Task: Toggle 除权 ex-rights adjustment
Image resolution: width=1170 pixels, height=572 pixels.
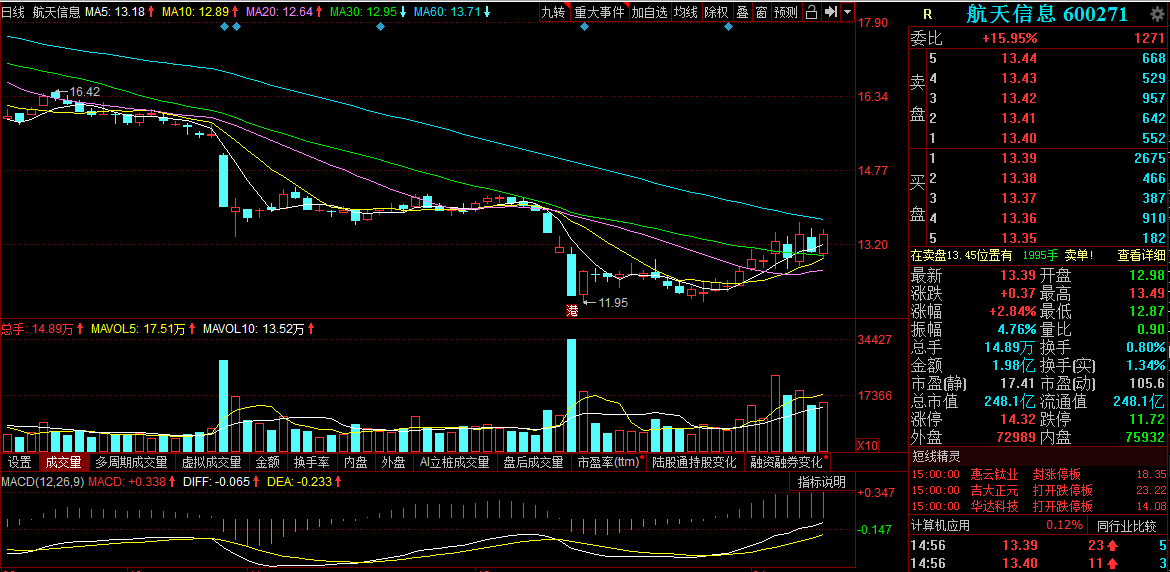Action: [x=716, y=12]
